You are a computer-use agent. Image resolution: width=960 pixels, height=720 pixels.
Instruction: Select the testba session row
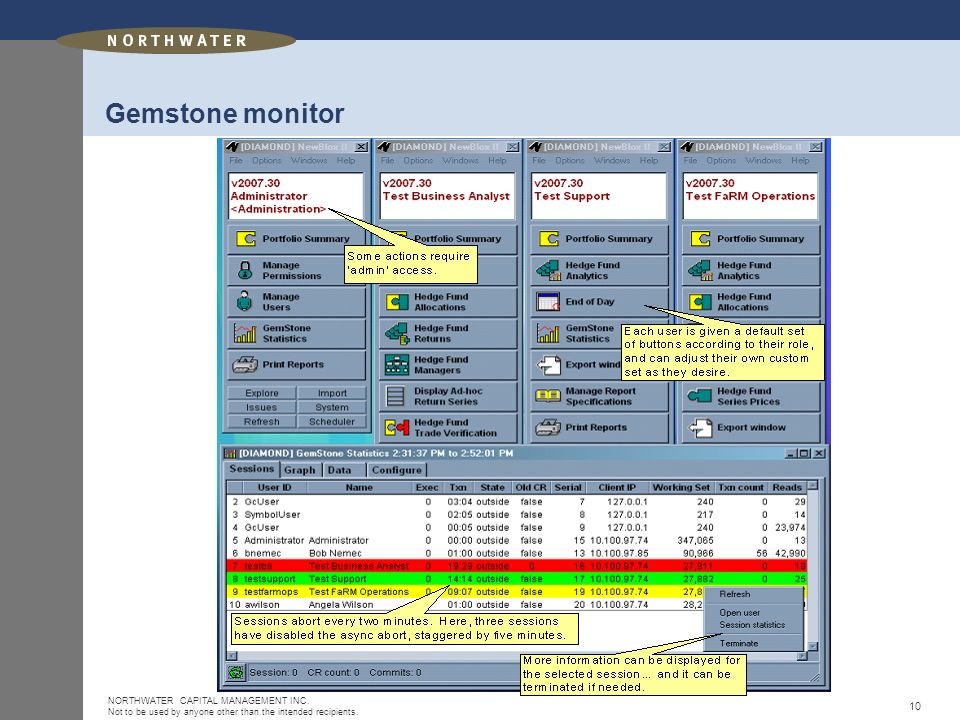pos(516,566)
